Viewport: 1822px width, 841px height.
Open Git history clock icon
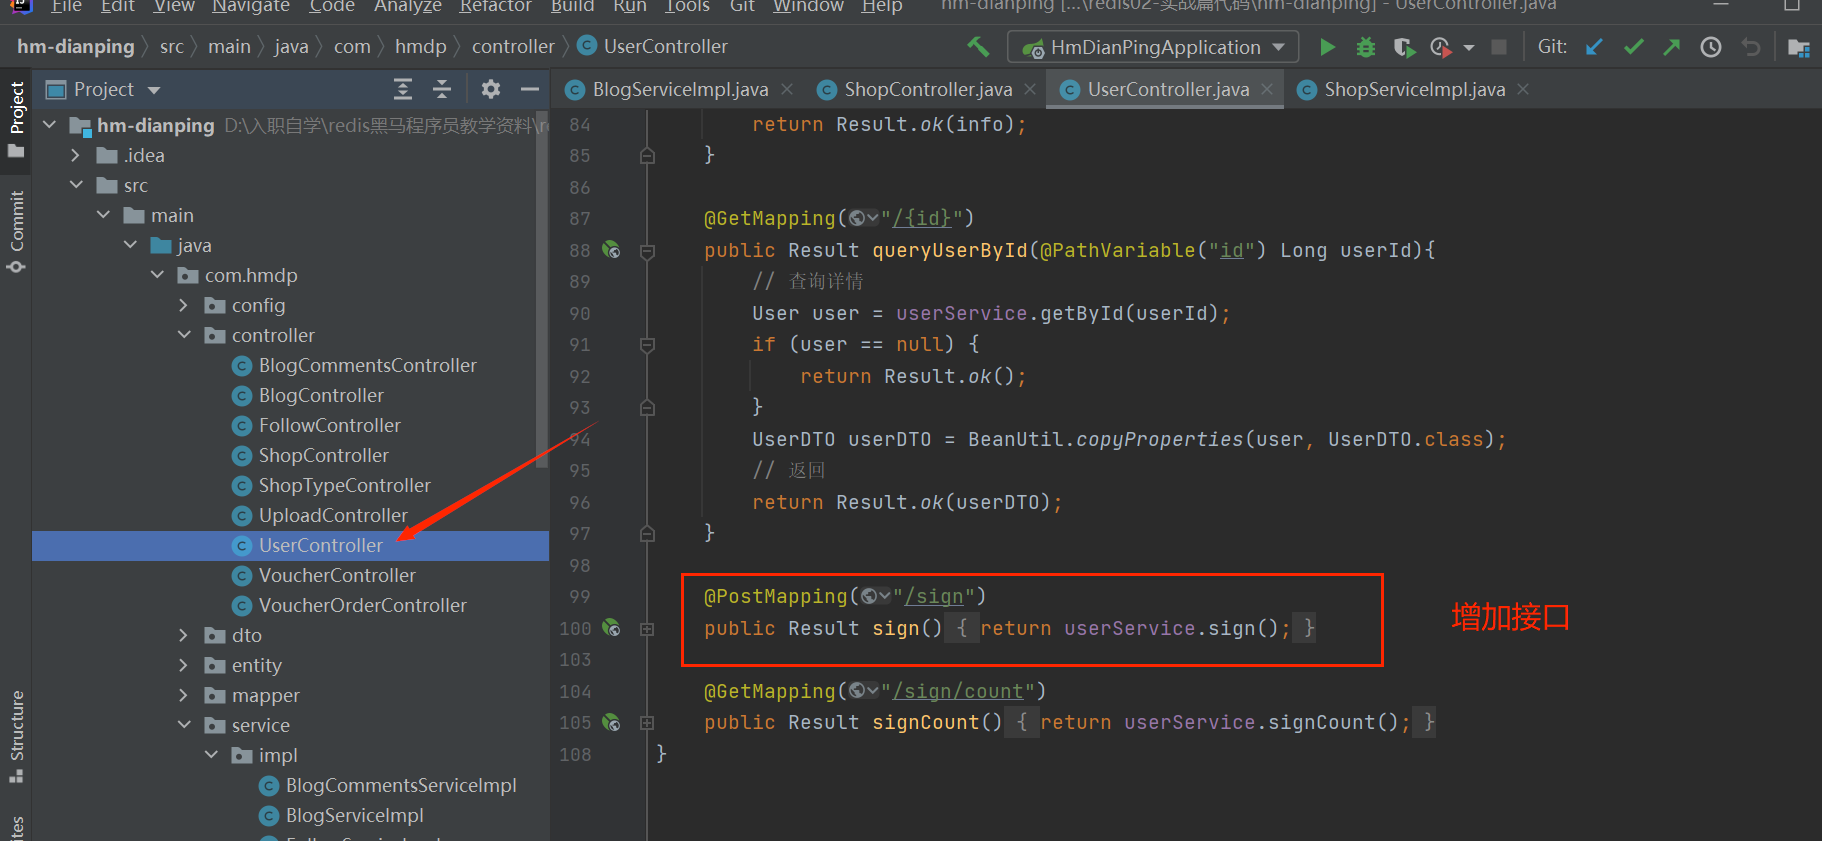1711,47
